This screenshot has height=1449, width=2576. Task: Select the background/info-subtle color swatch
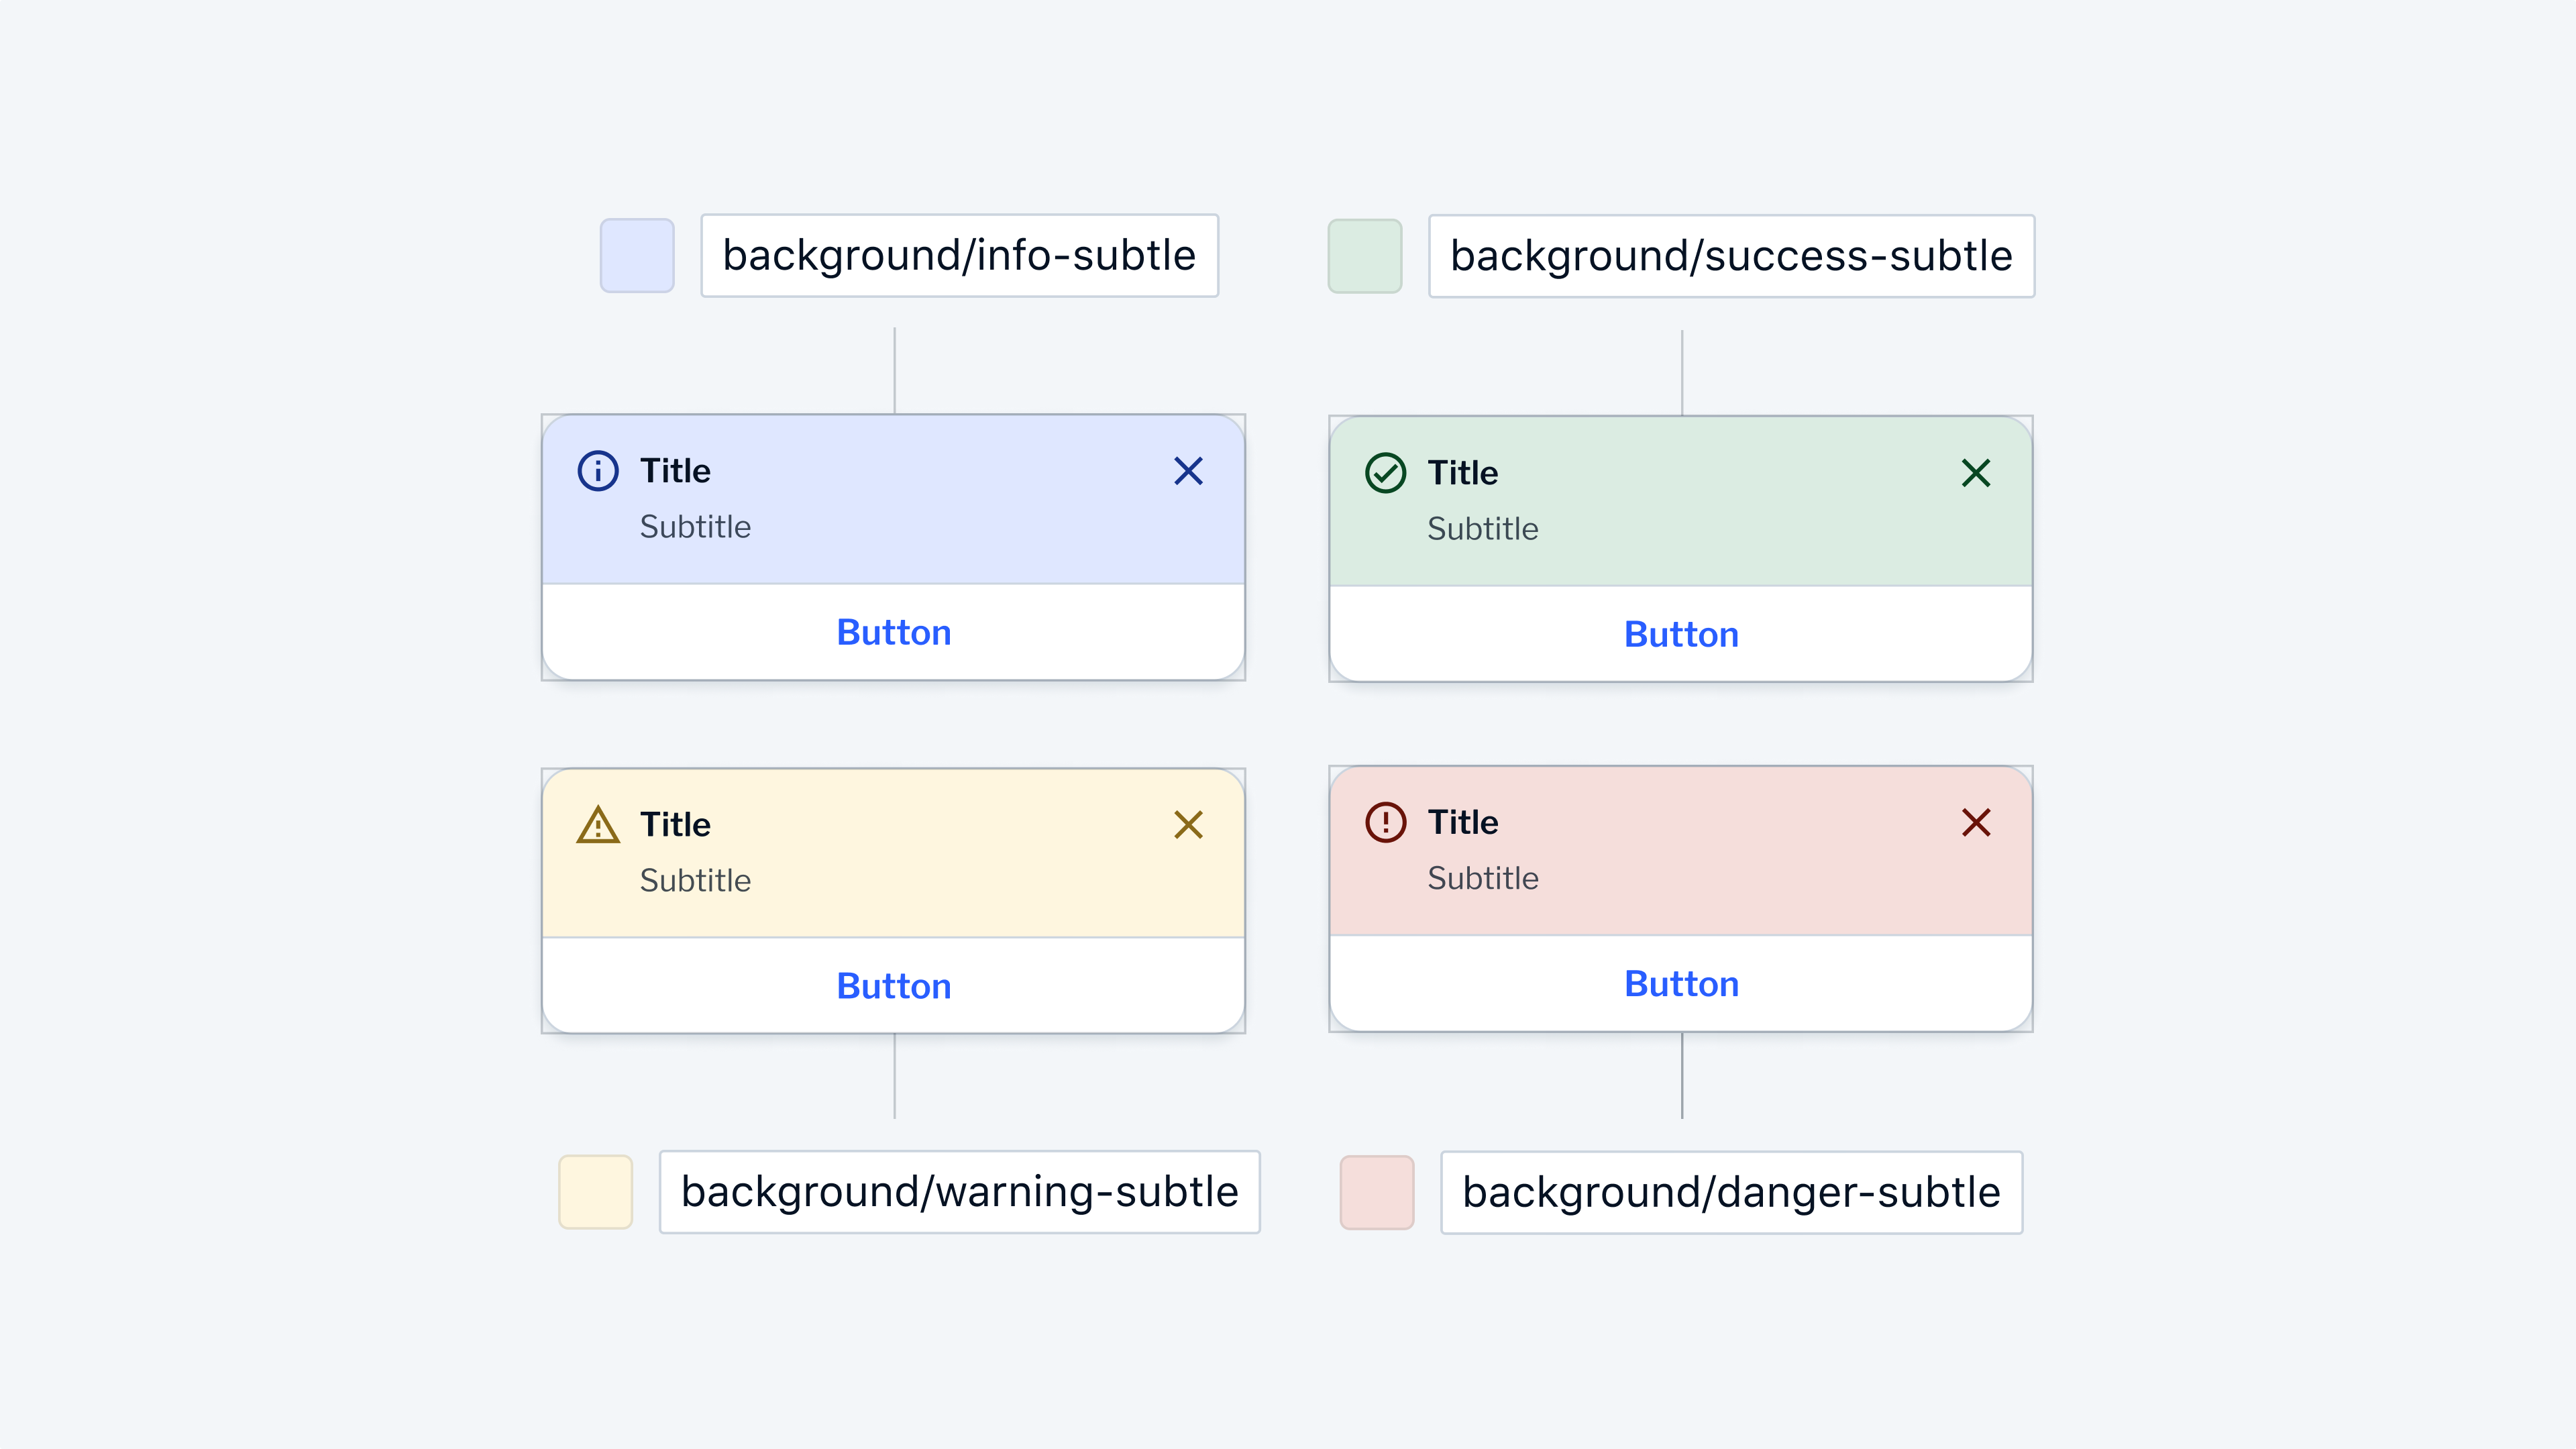click(637, 256)
